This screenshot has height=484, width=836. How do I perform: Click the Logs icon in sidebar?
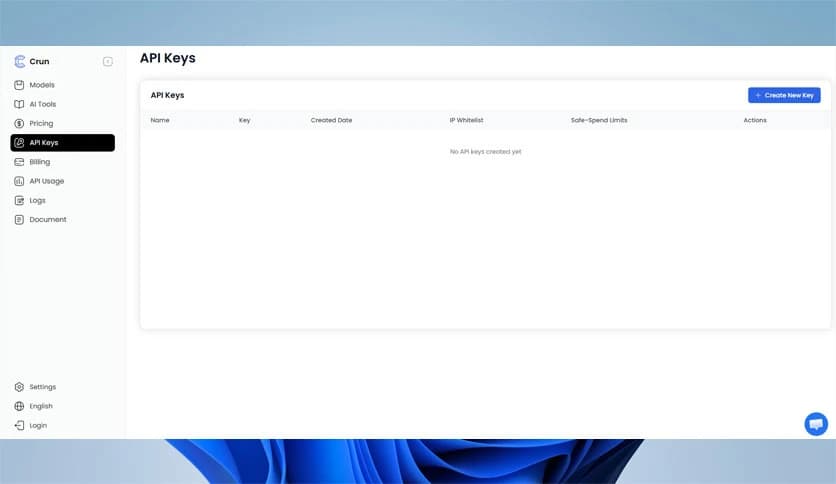[19, 200]
